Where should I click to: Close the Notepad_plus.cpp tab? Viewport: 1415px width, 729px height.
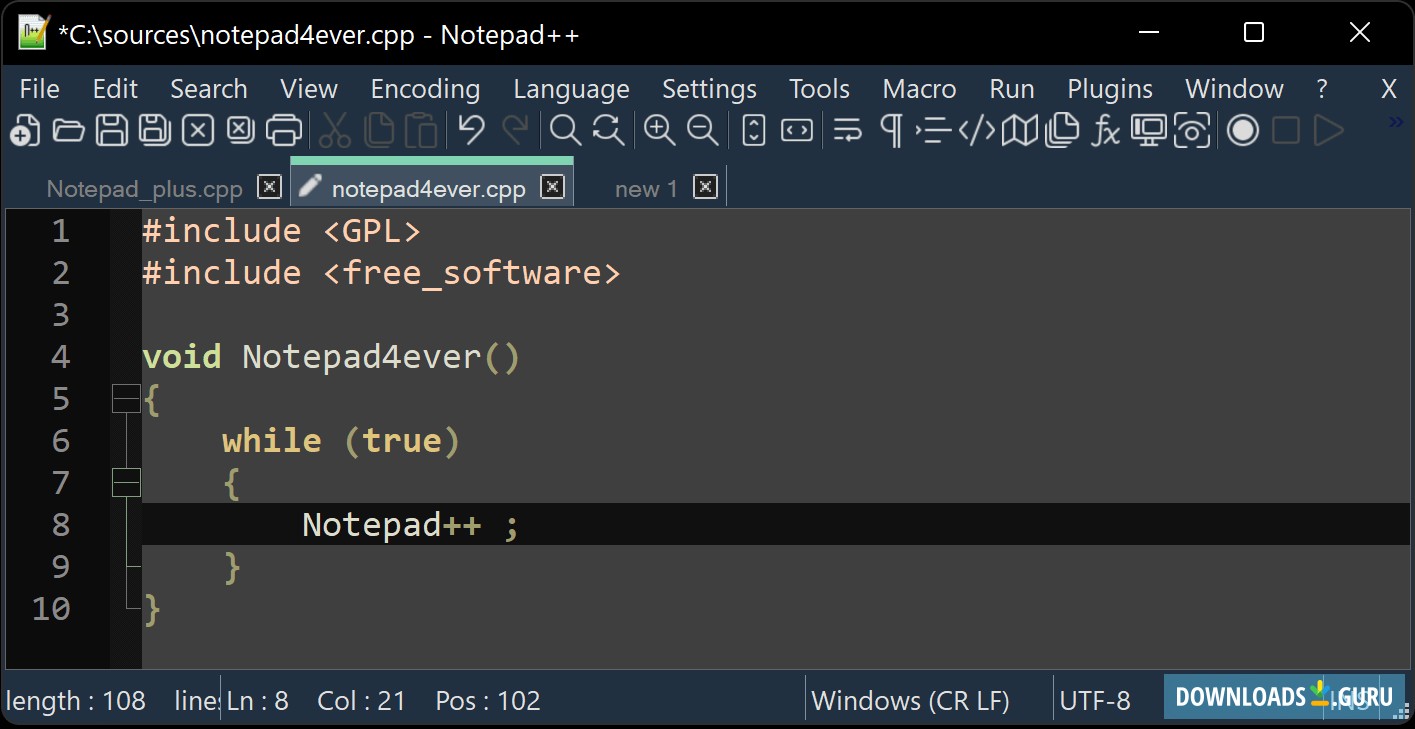pyautogui.click(x=269, y=186)
